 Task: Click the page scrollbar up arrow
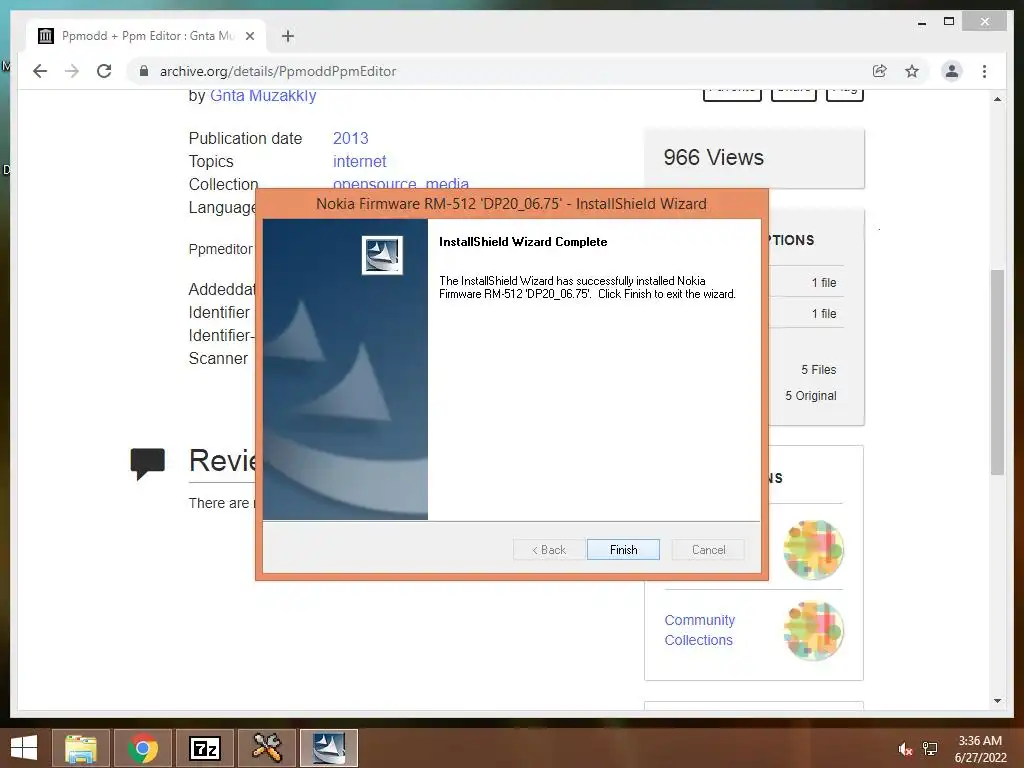(997, 99)
